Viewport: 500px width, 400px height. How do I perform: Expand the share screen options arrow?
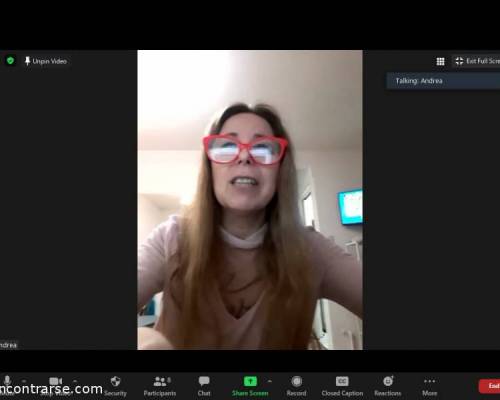270,381
